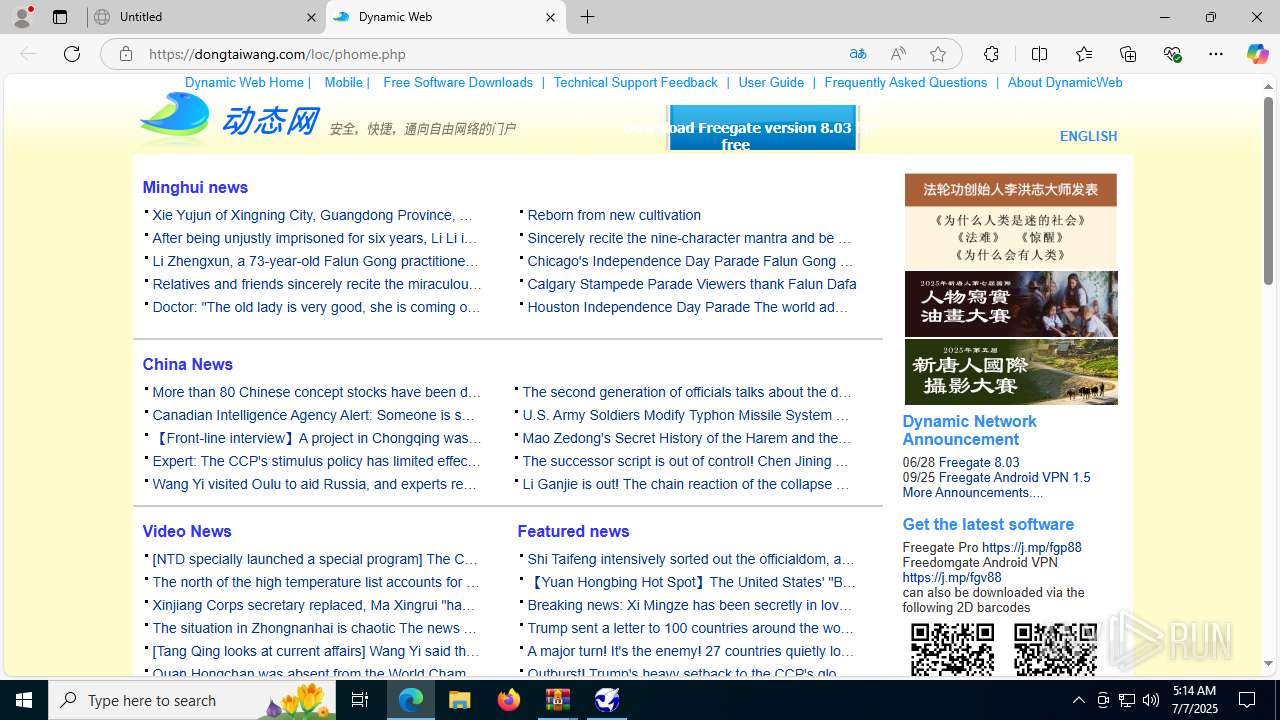The image size is (1280, 720).
Task: Activate the Read aloud icon
Action: click(898, 54)
